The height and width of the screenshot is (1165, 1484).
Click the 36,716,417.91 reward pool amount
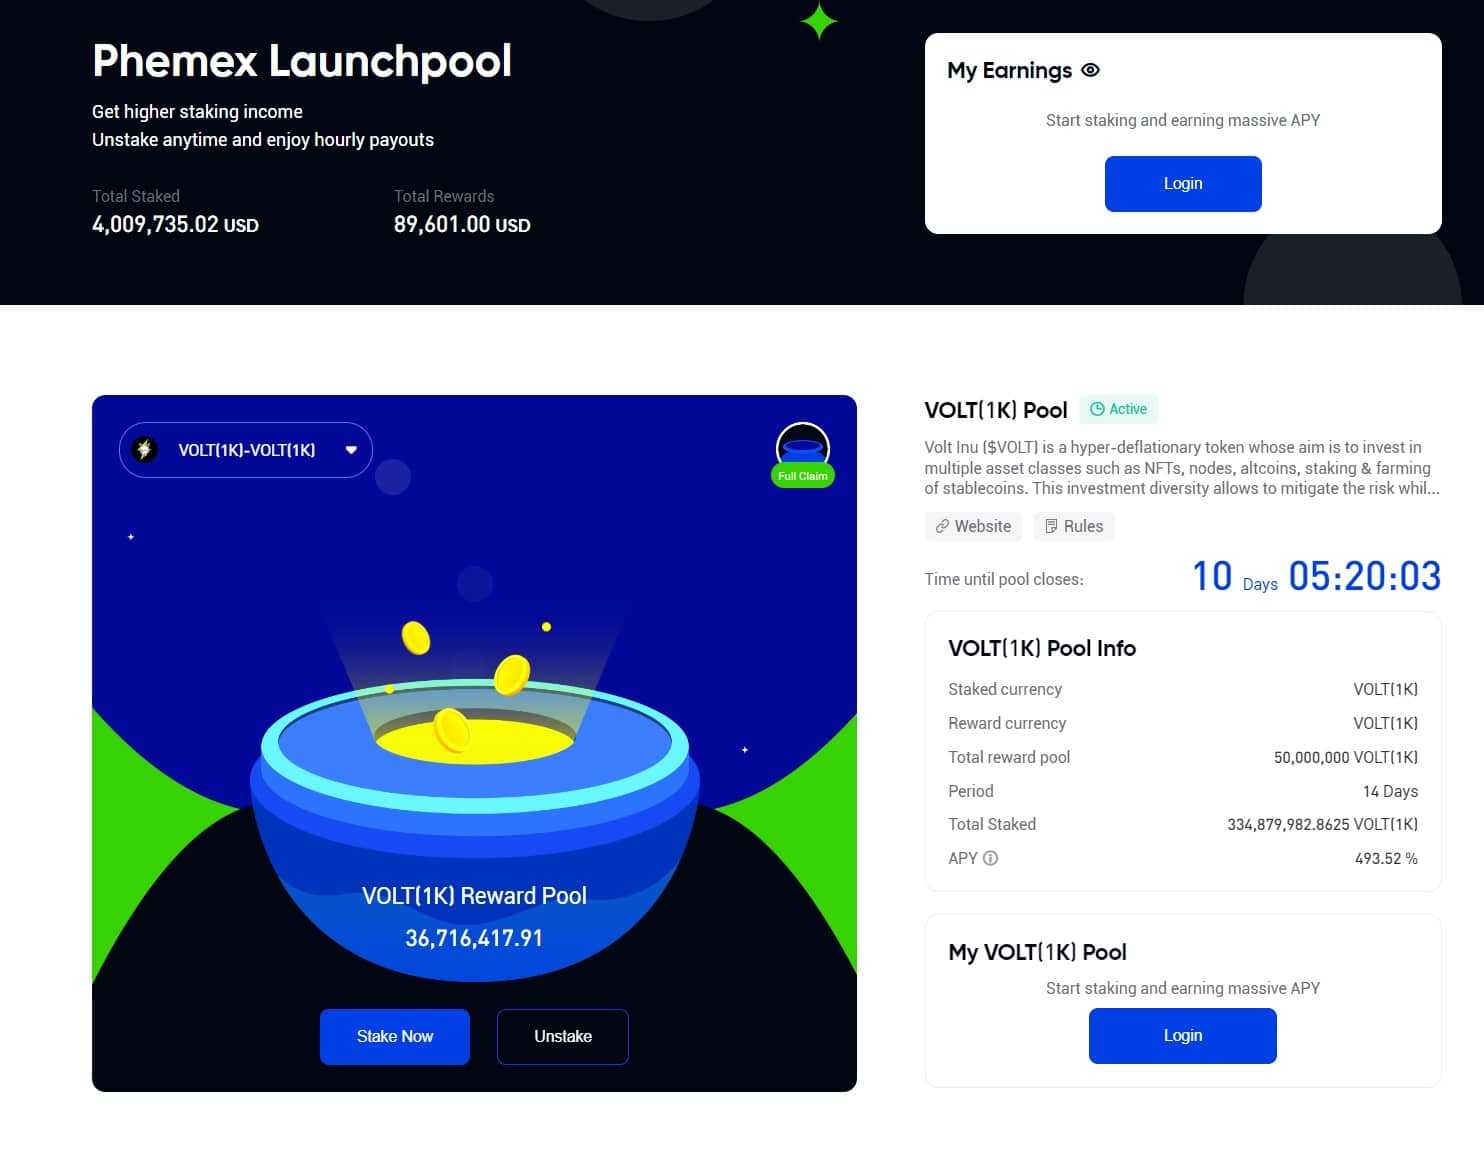point(474,938)
